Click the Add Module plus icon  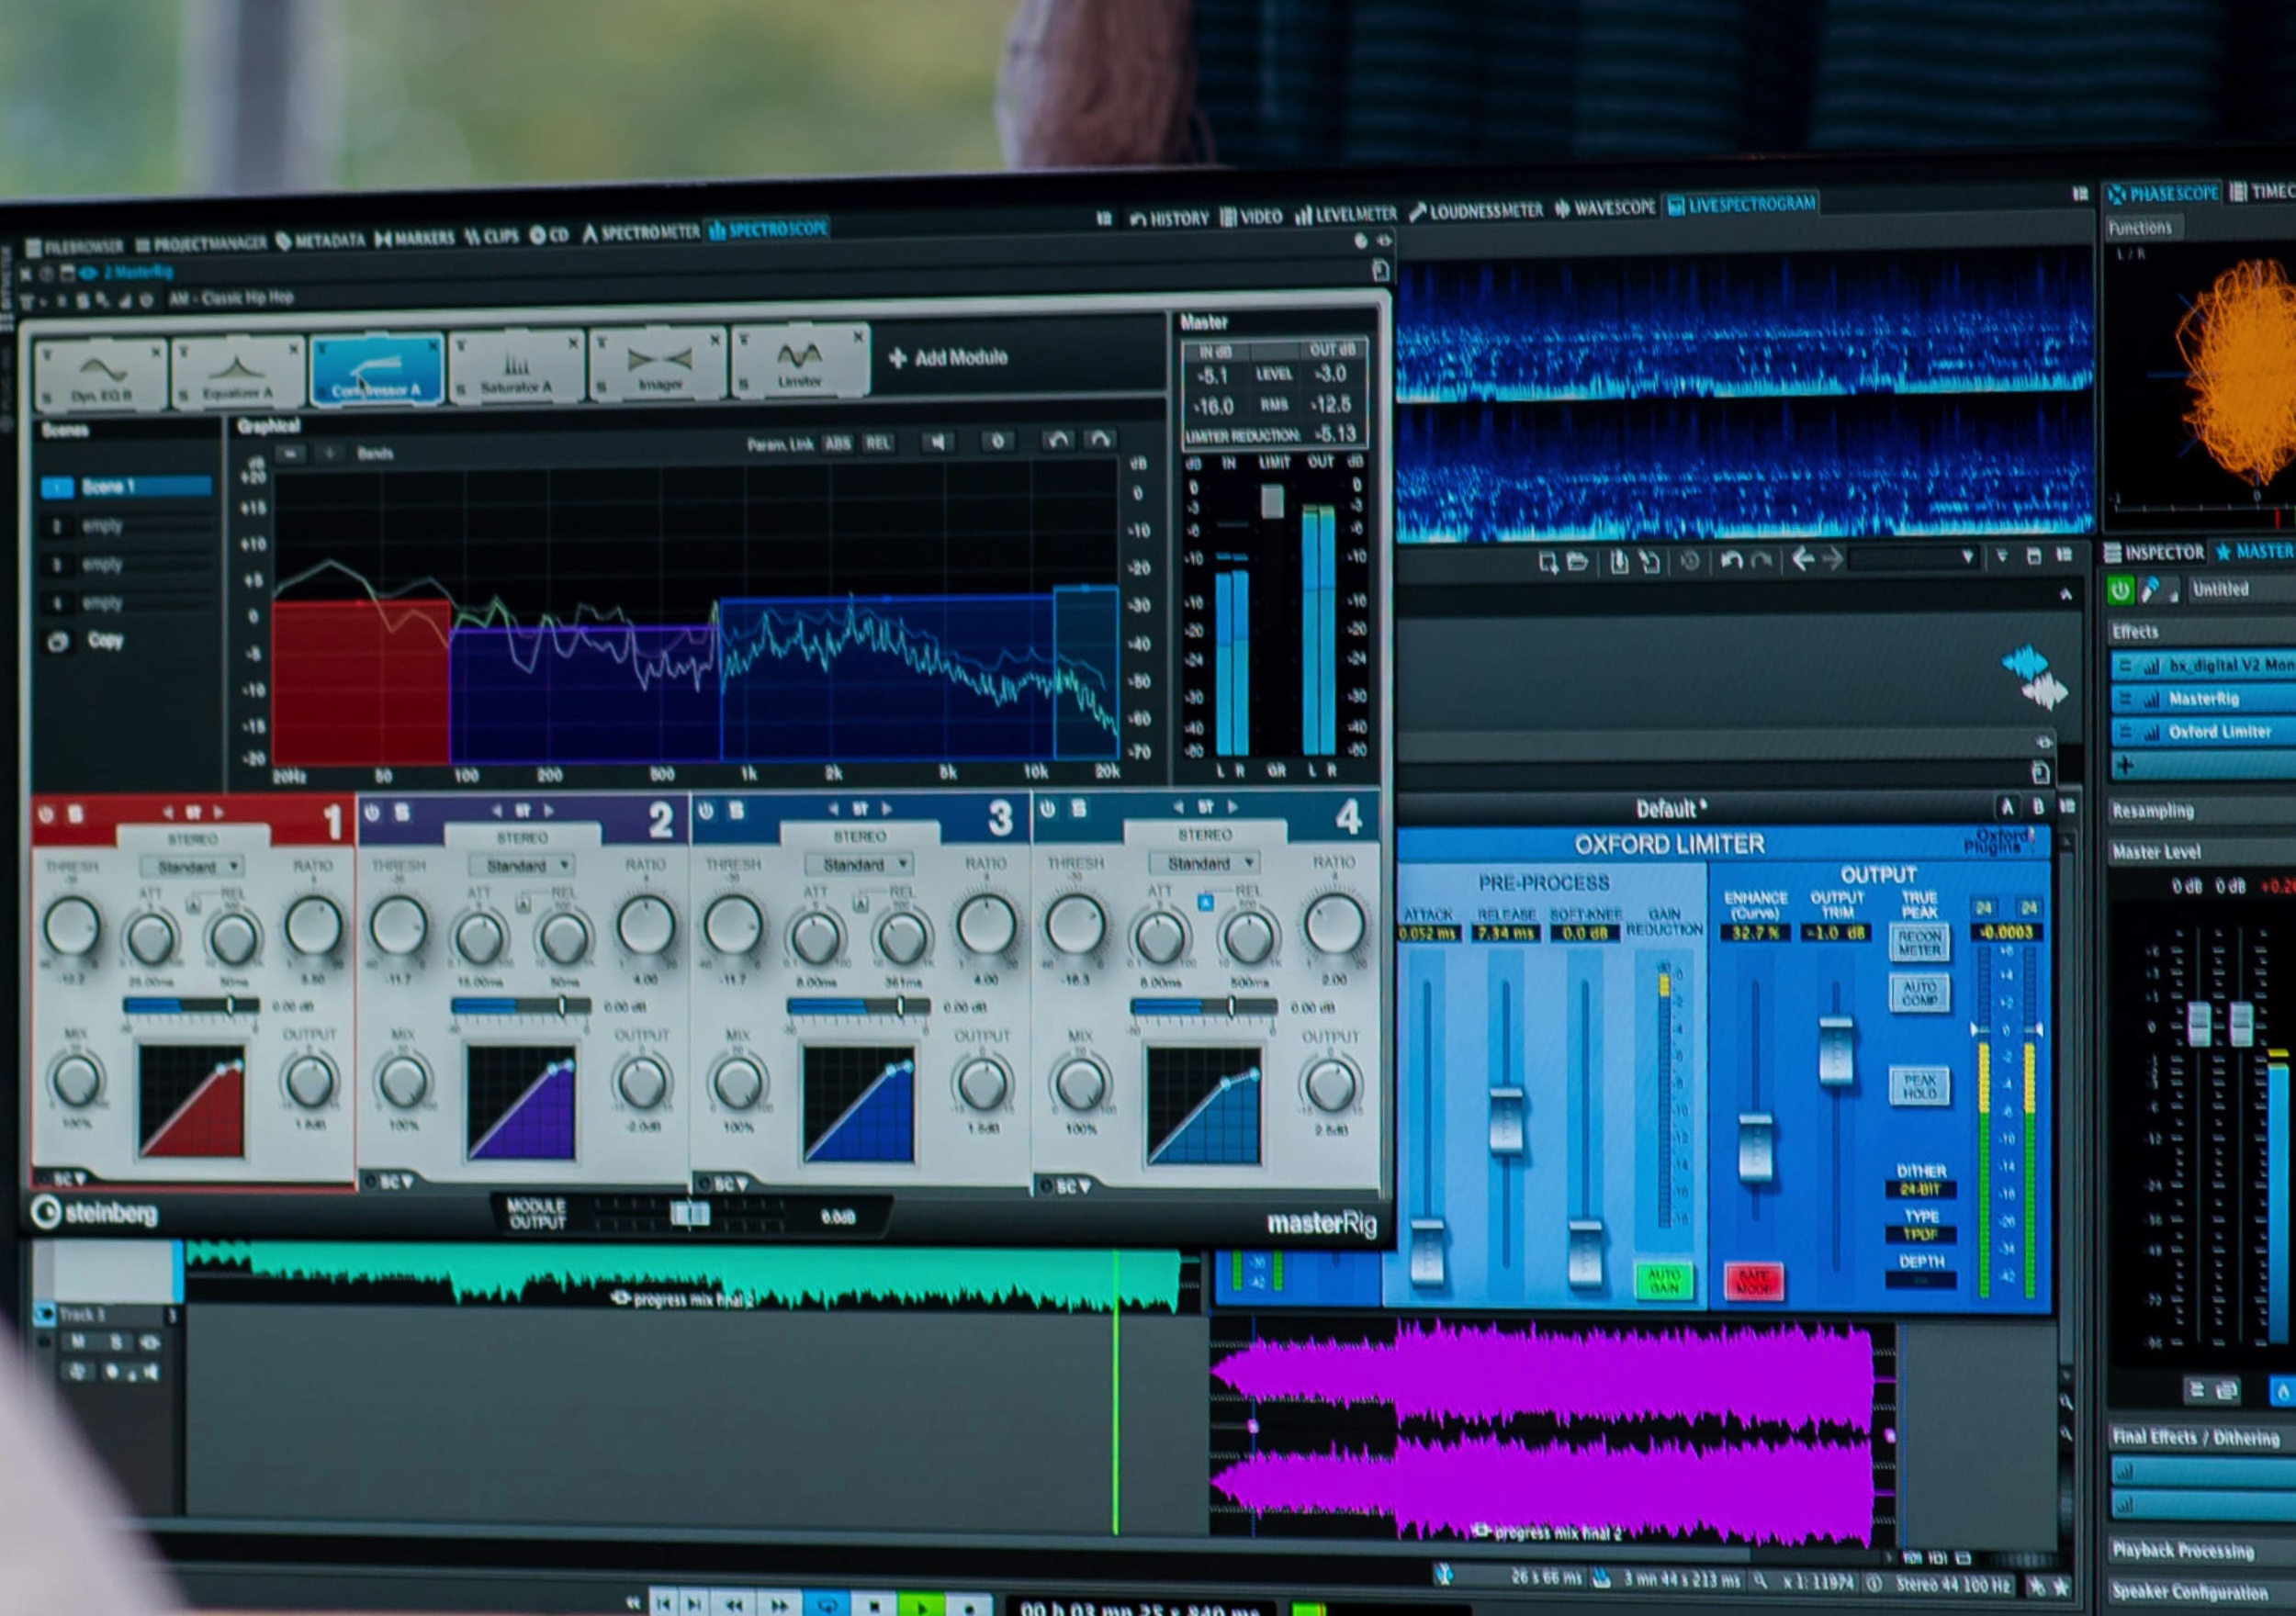point(899,357)
